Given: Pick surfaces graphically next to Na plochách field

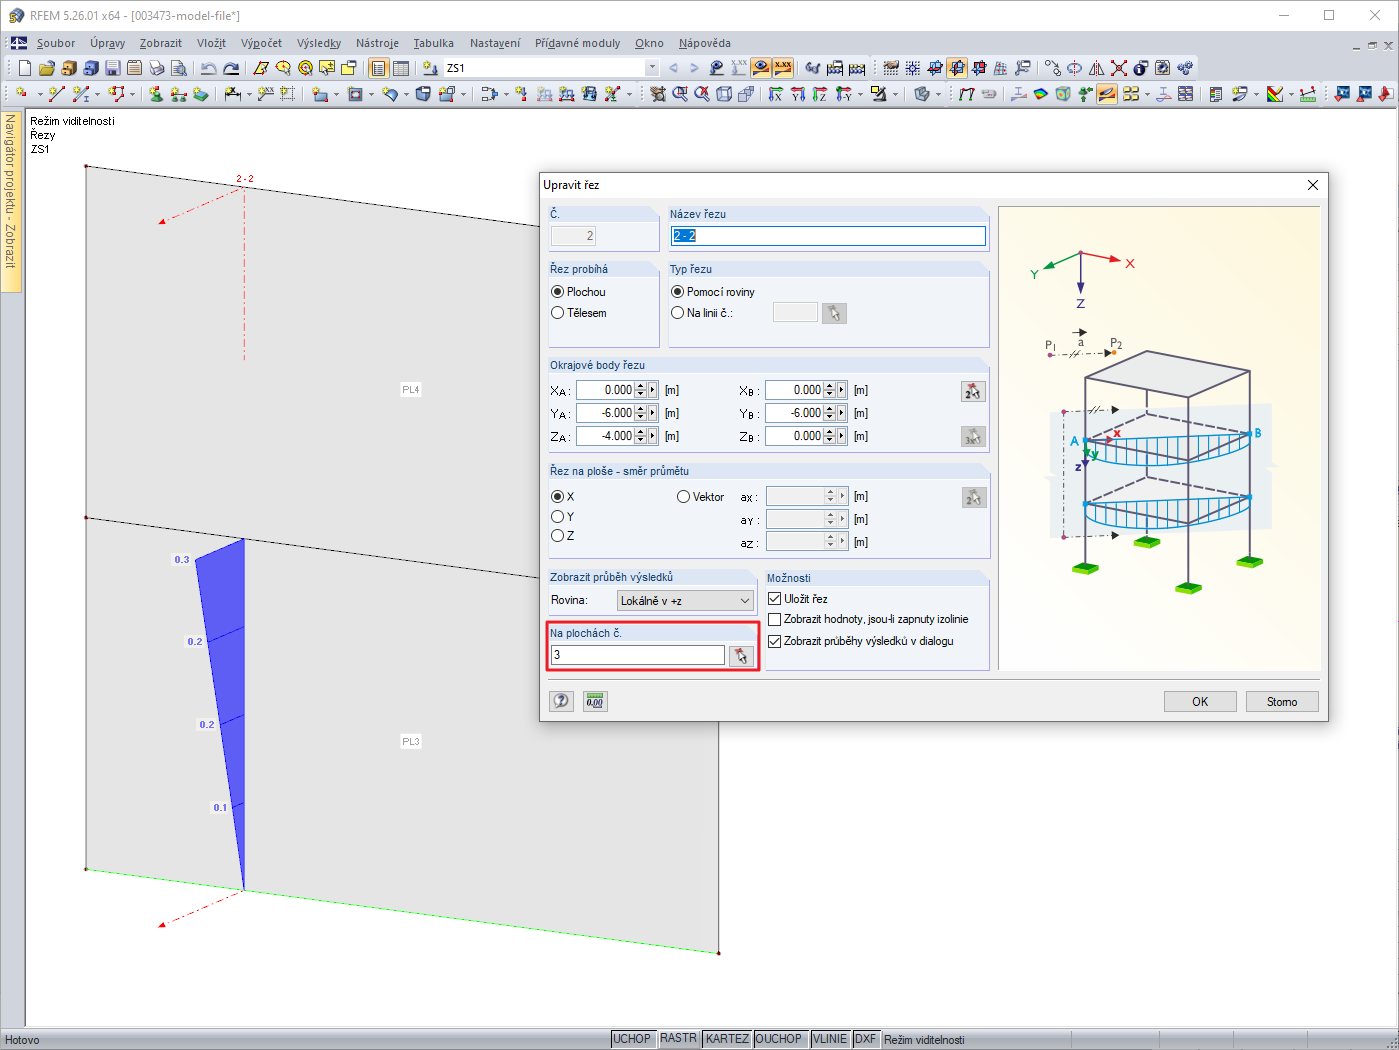Looking at the screenshot, I should pos(740,655).
